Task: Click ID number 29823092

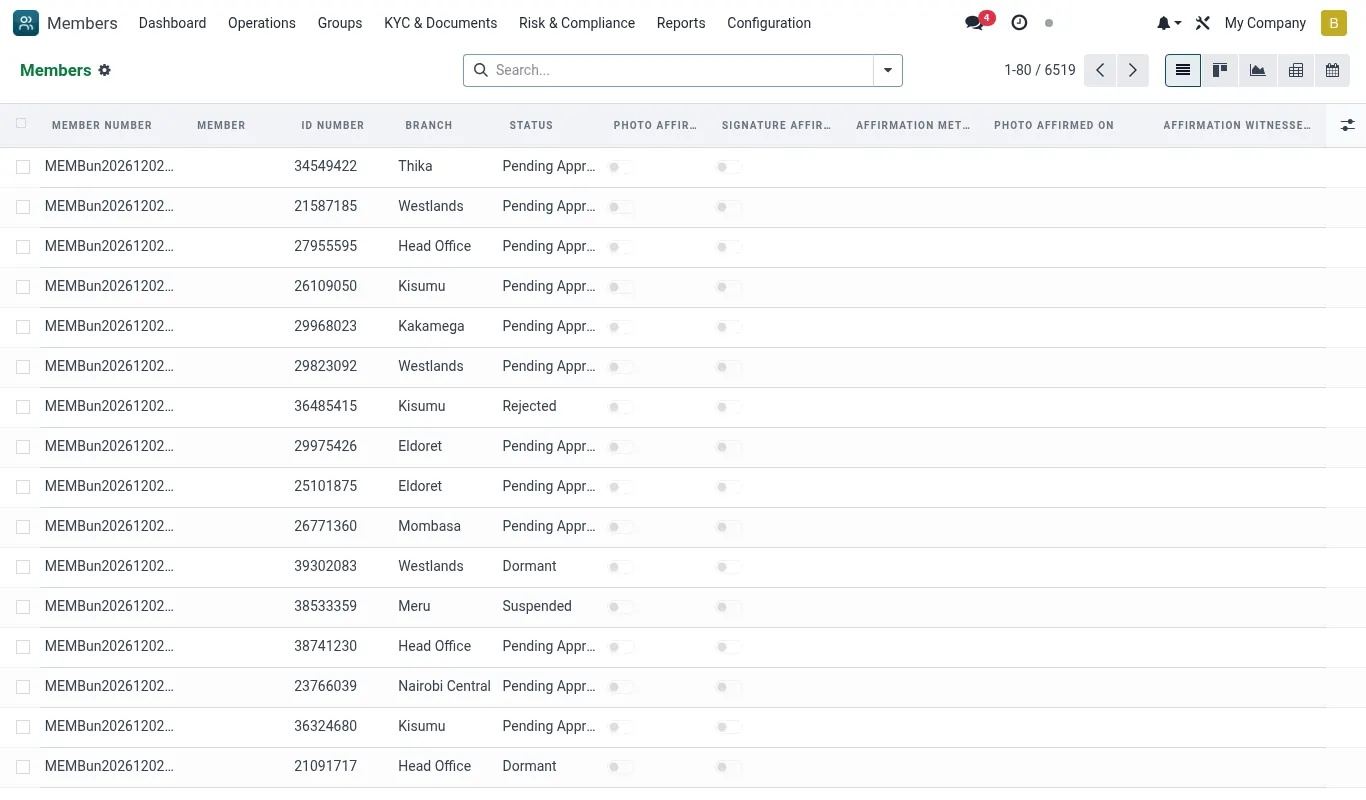Action: tap(326, 366)
